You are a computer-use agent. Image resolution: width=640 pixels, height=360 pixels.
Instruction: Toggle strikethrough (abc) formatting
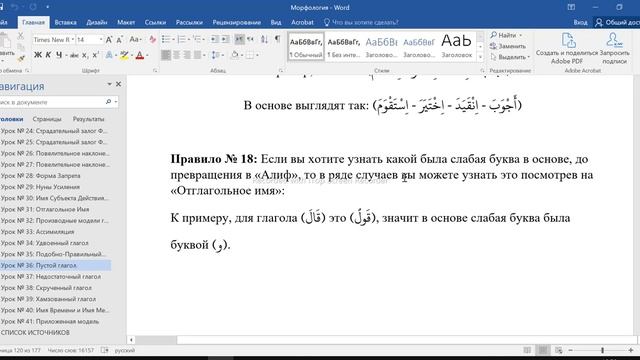tap(74, 55)
